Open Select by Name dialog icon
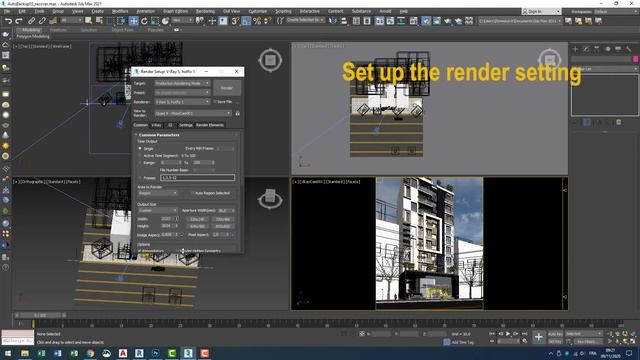 (99, 21)
